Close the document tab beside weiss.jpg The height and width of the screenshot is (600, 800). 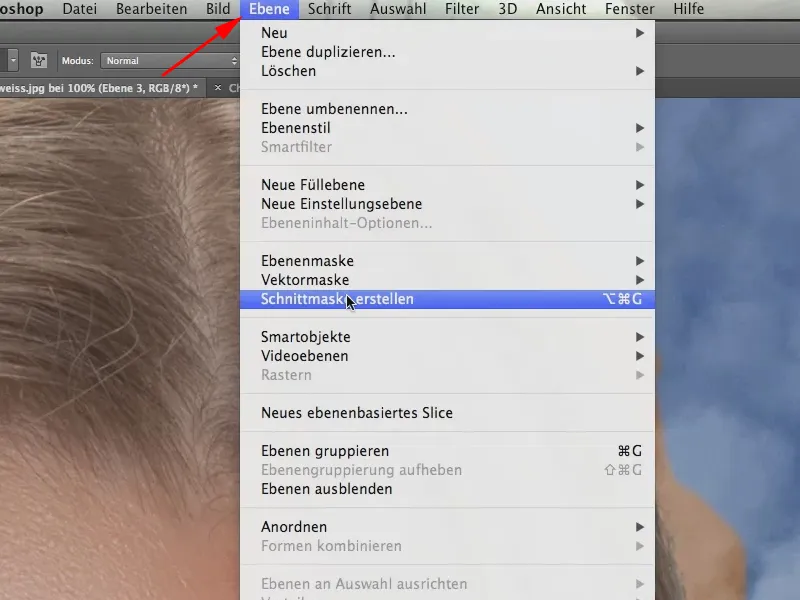click(218, 88)
